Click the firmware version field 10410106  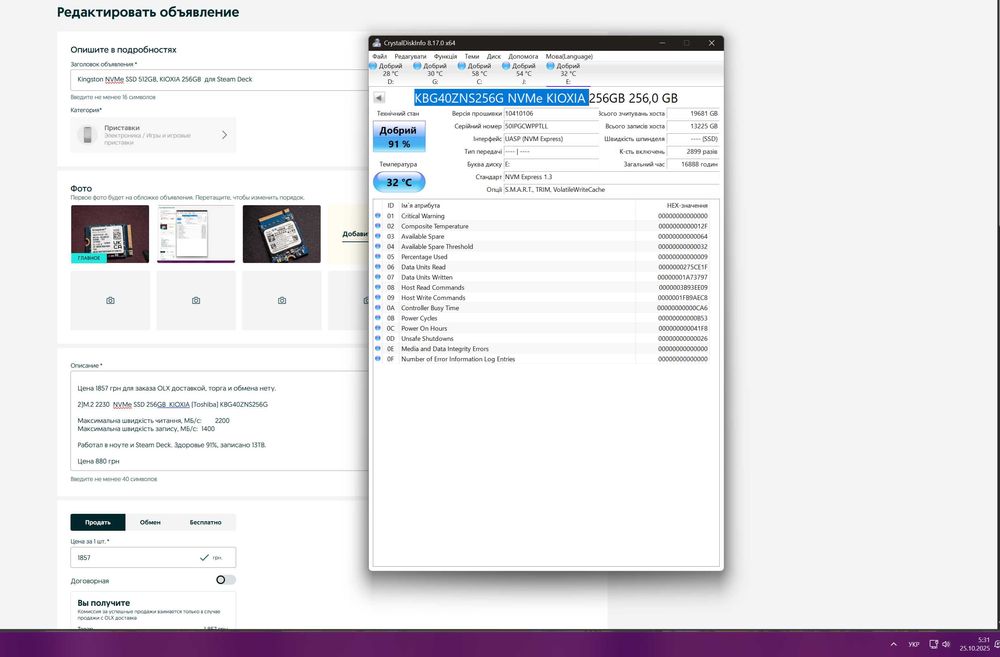(551, 114)
